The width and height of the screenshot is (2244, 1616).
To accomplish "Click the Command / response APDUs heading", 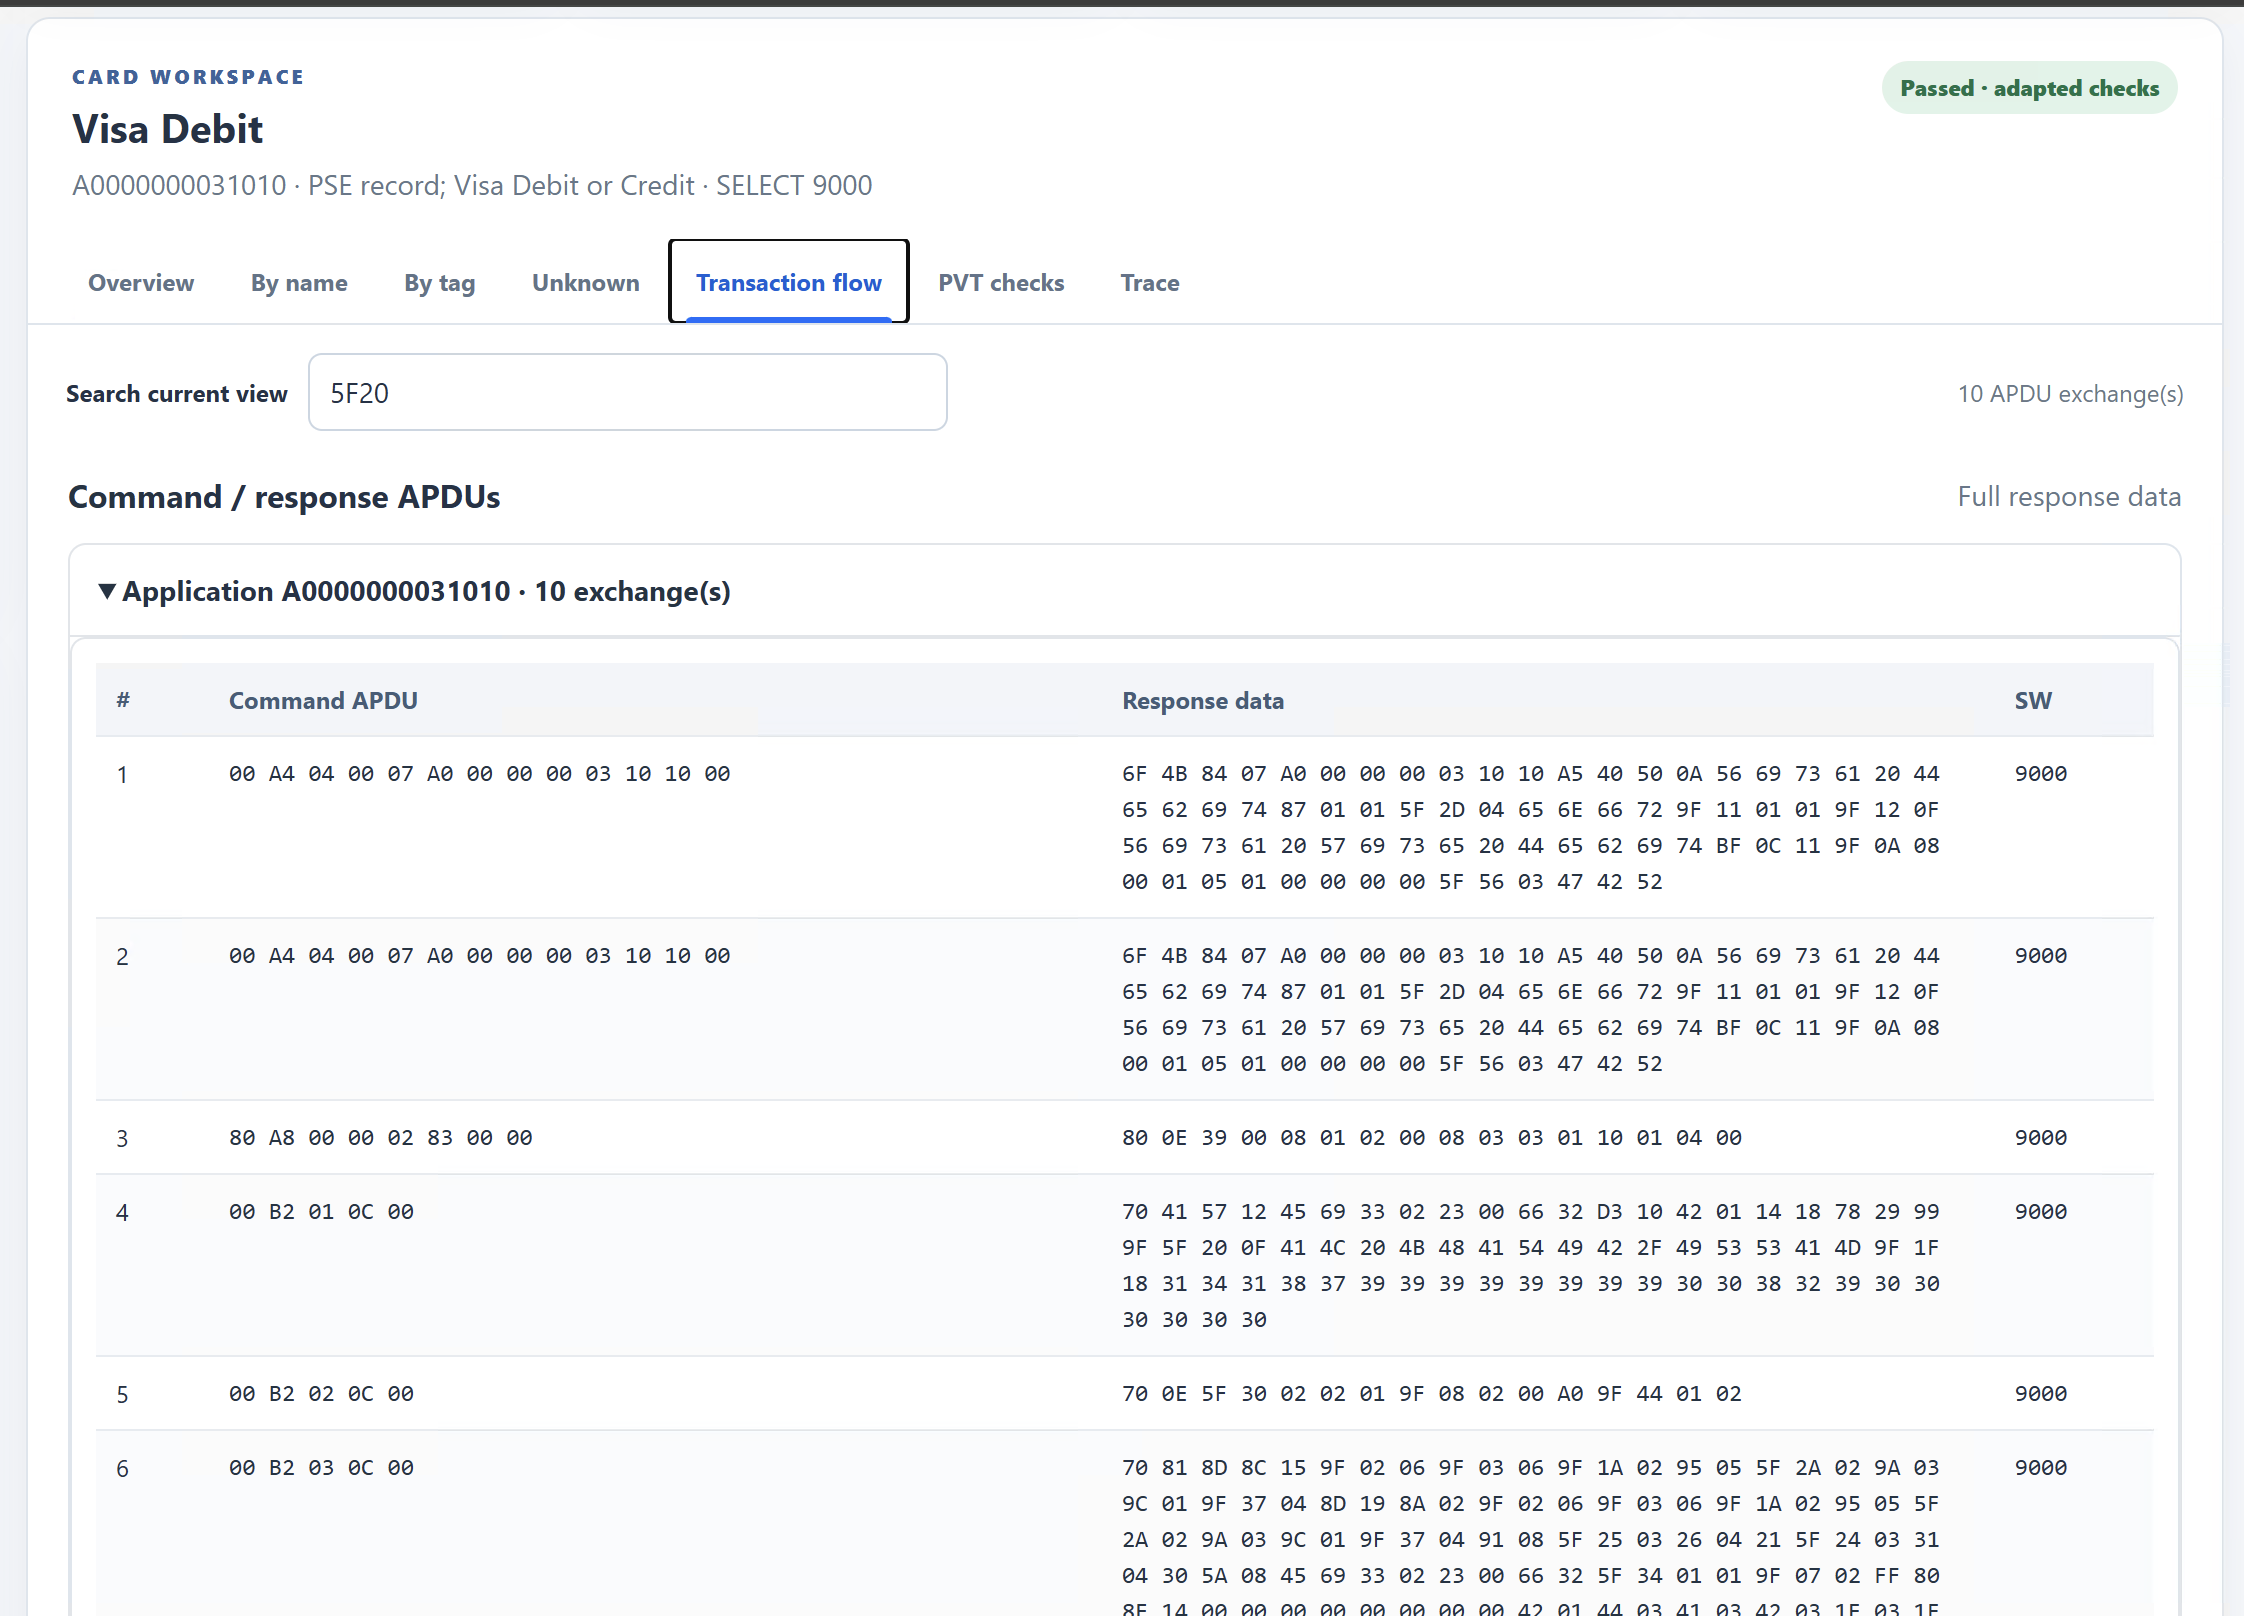I will click(x=284, y=497).
